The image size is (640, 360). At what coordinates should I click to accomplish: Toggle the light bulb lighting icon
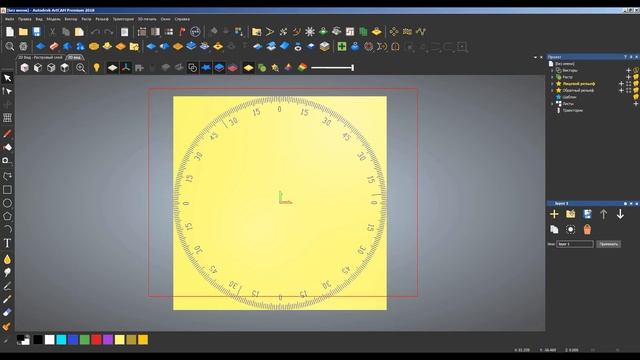click(97, 68)
